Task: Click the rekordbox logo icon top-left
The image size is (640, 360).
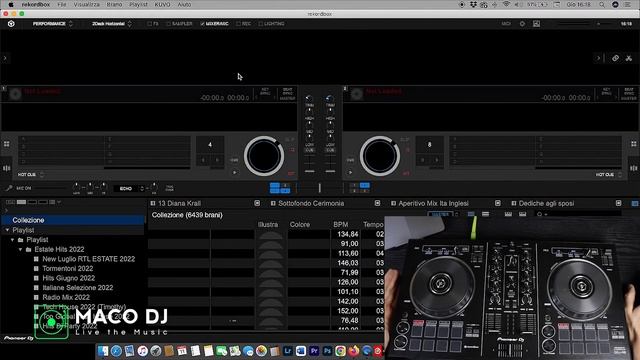Action: click(x=11, y=24)
